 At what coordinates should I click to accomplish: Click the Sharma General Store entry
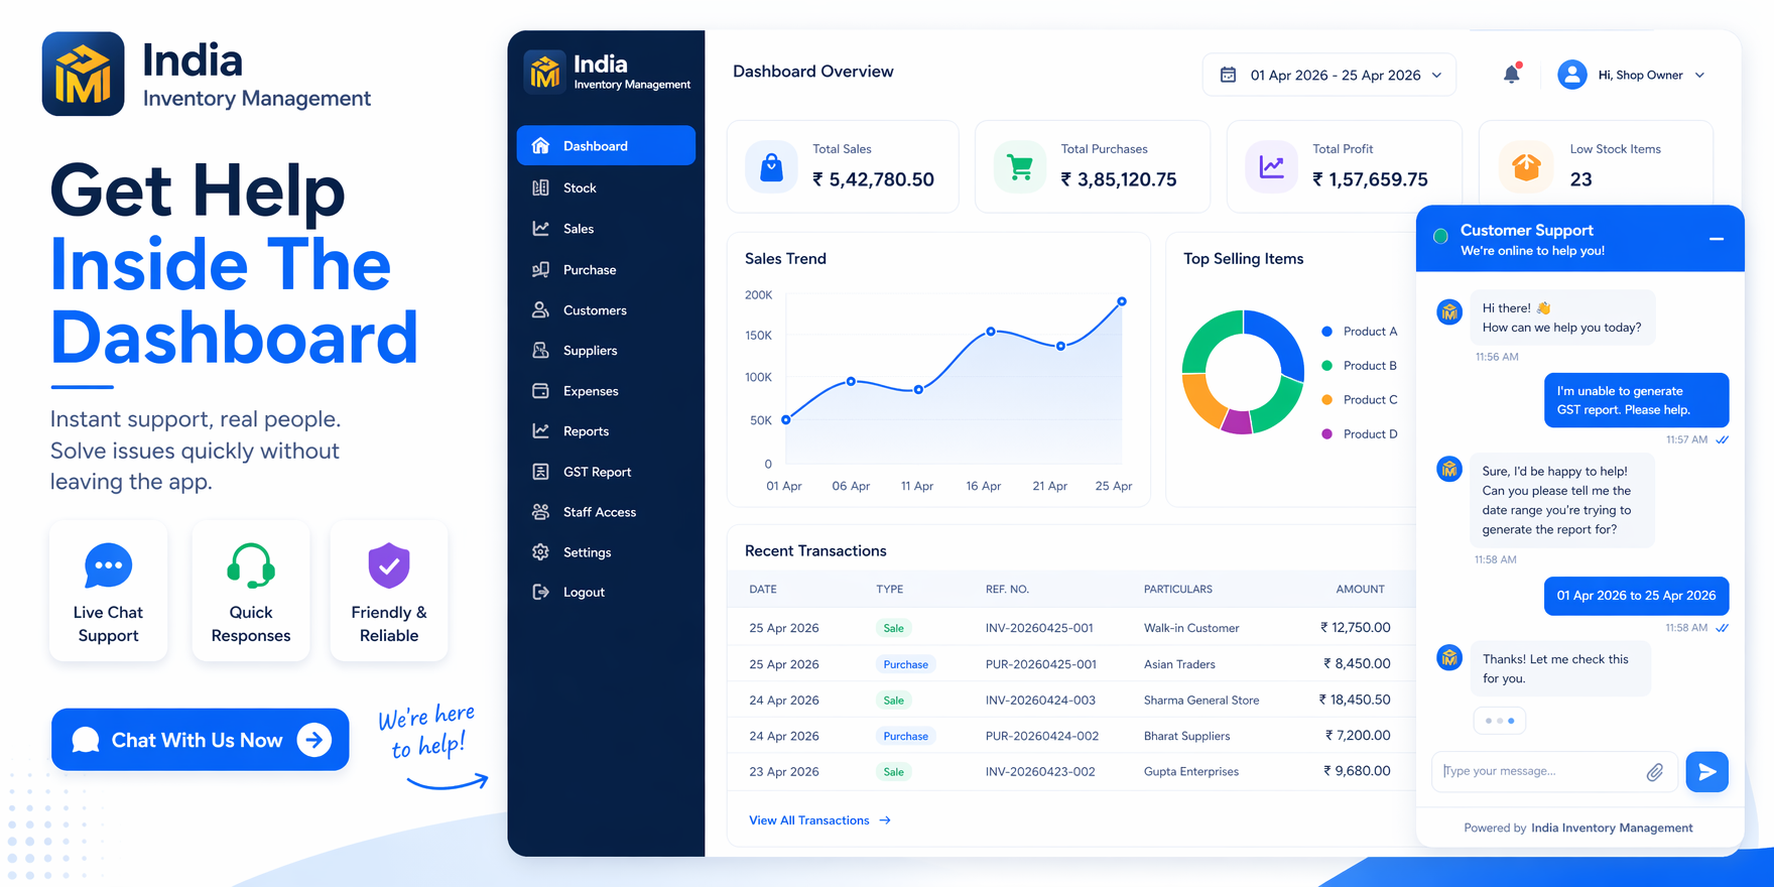coord(1201,700)
